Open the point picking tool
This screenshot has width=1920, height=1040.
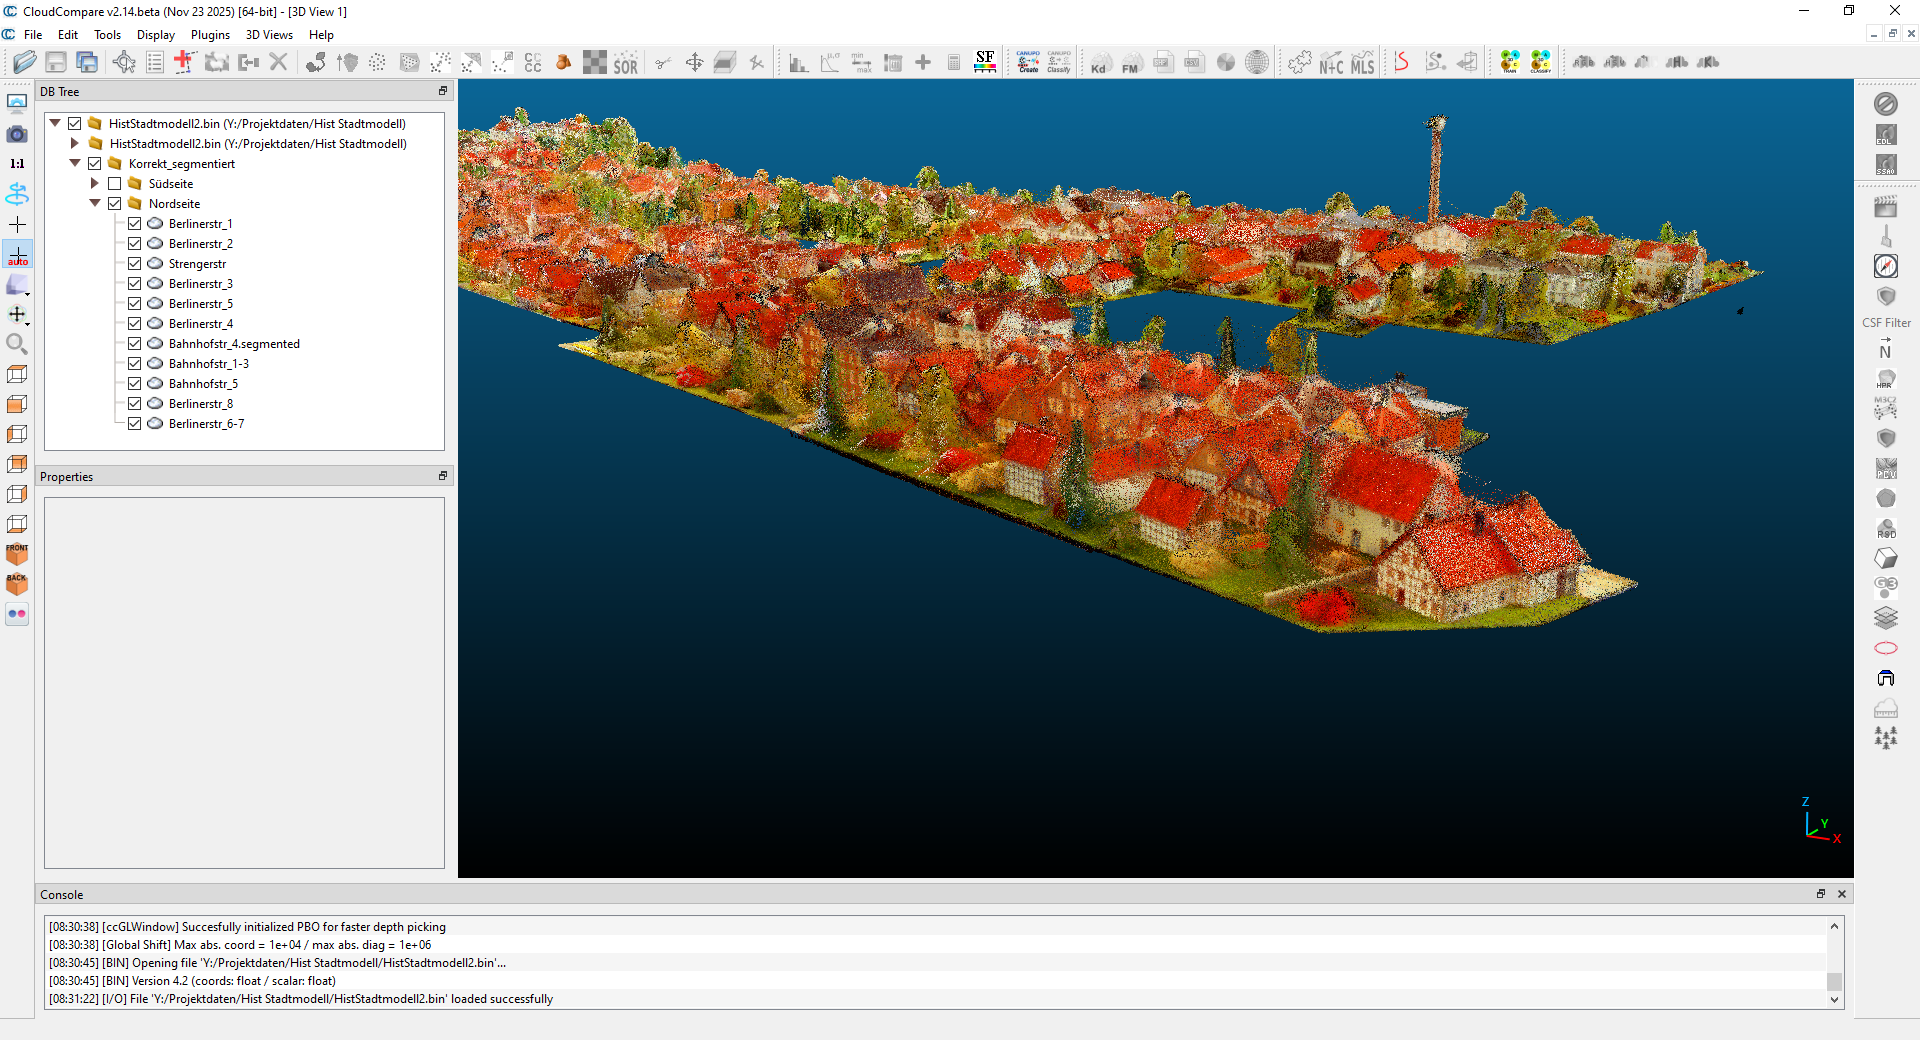tap(124, 62)
